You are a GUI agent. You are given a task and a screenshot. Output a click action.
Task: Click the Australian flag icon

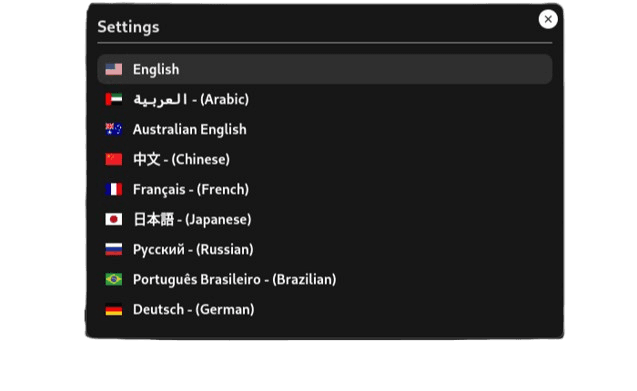tap(114, 130)
